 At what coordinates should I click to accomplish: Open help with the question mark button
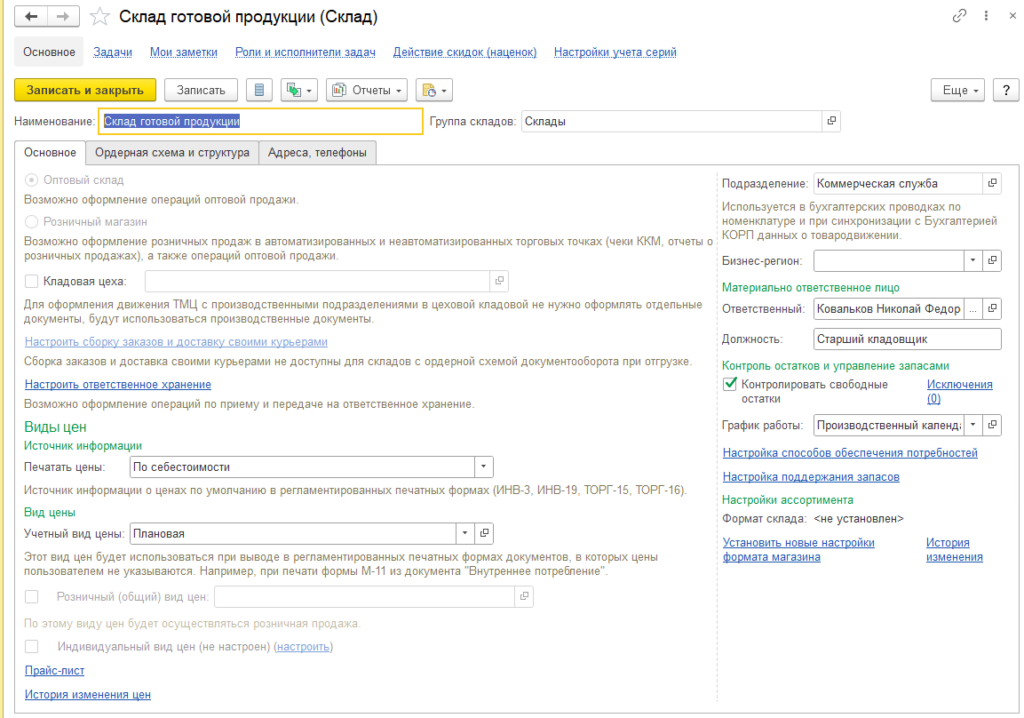1006,90
